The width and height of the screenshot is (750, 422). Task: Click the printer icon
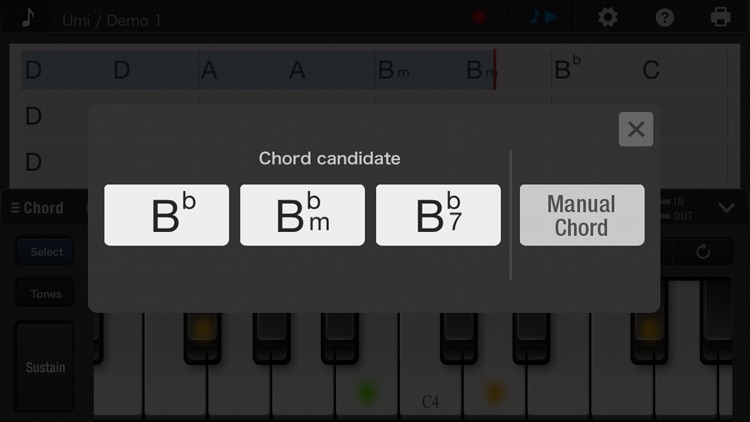pos(720,18)
